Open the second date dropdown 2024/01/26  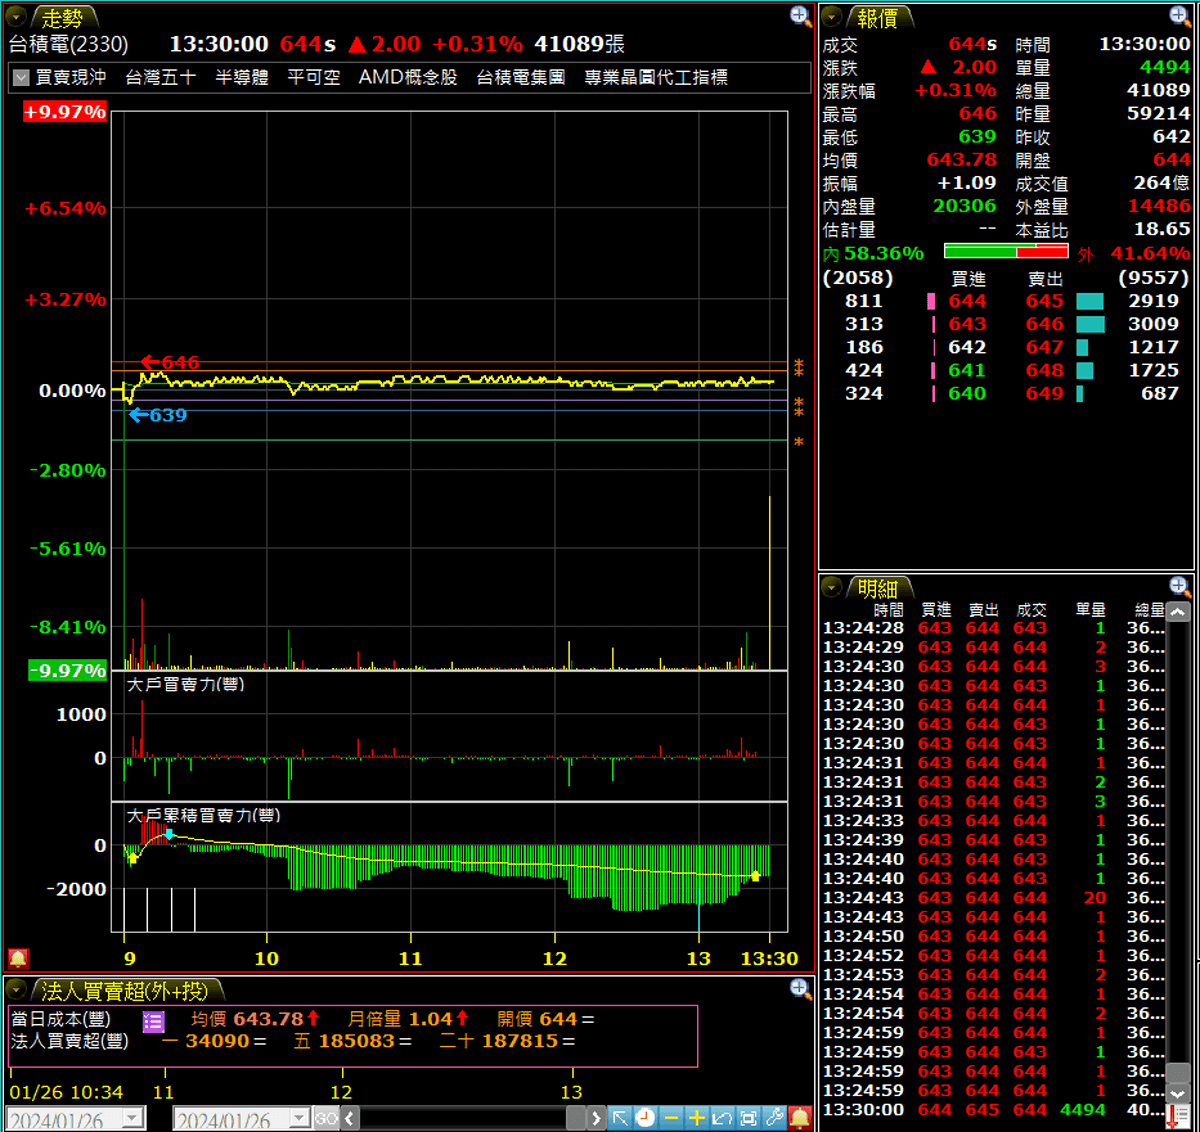point(299,1119)
